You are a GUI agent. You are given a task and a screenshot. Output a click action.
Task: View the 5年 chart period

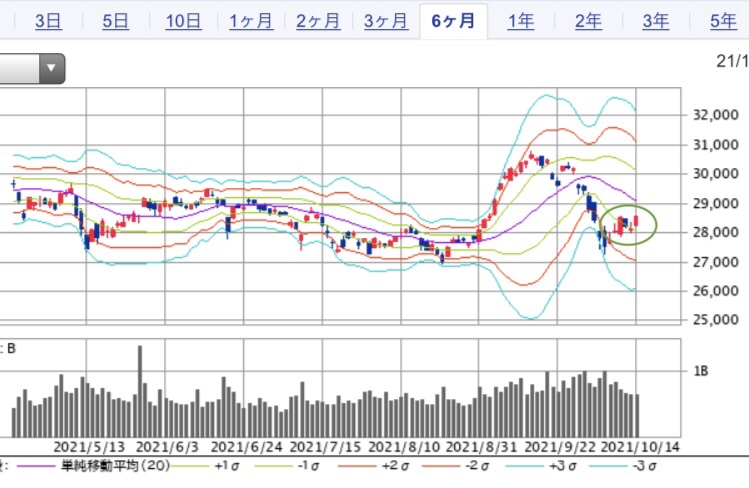coord(722,21)
